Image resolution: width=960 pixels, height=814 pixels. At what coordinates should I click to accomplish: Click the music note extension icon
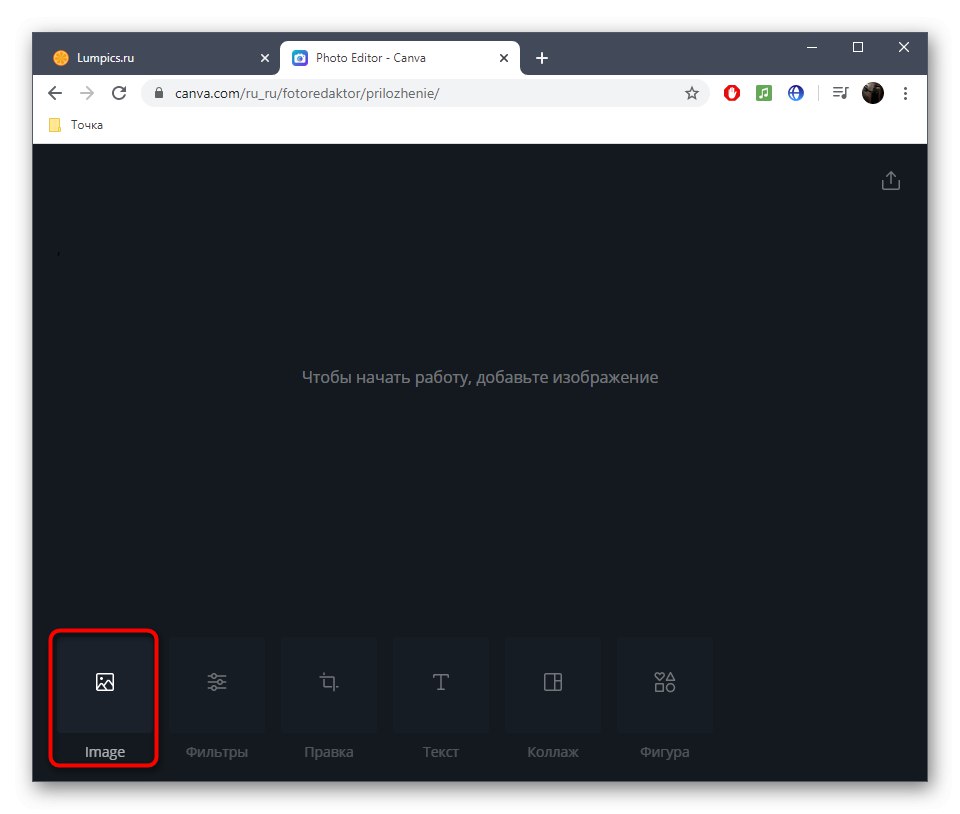coord(763,92)
